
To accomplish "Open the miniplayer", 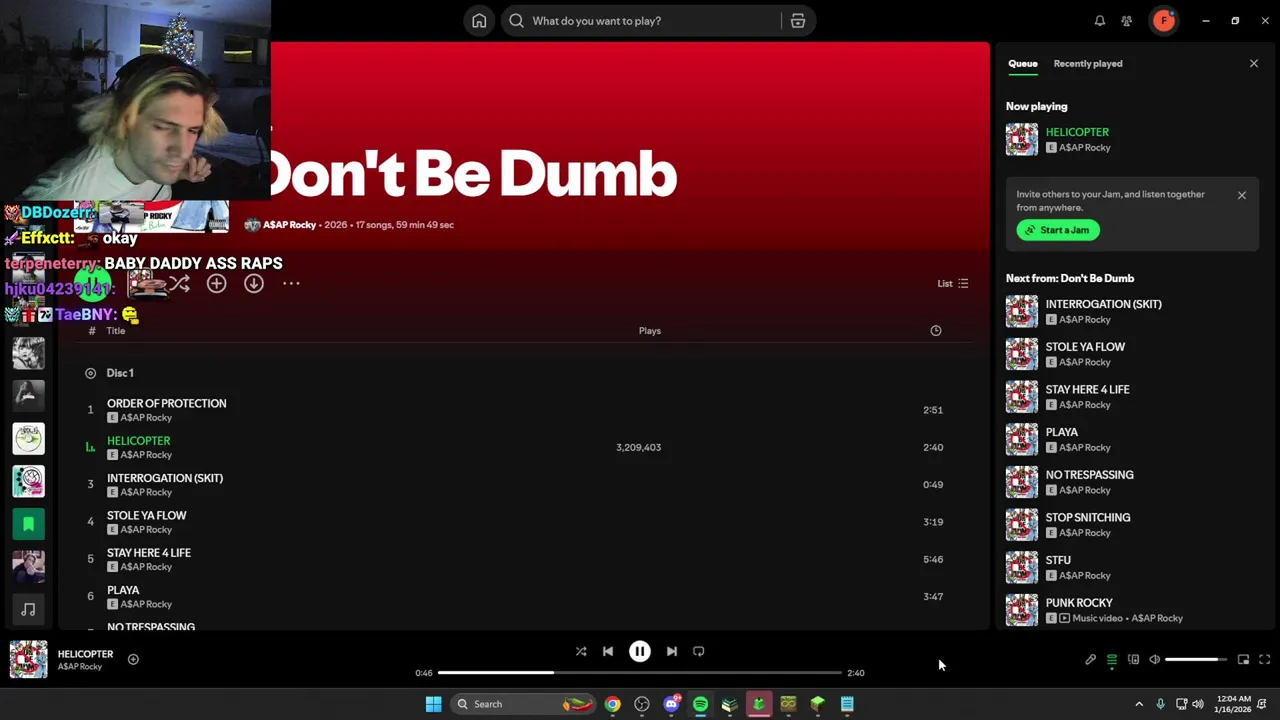I will tap(1243, 660).
